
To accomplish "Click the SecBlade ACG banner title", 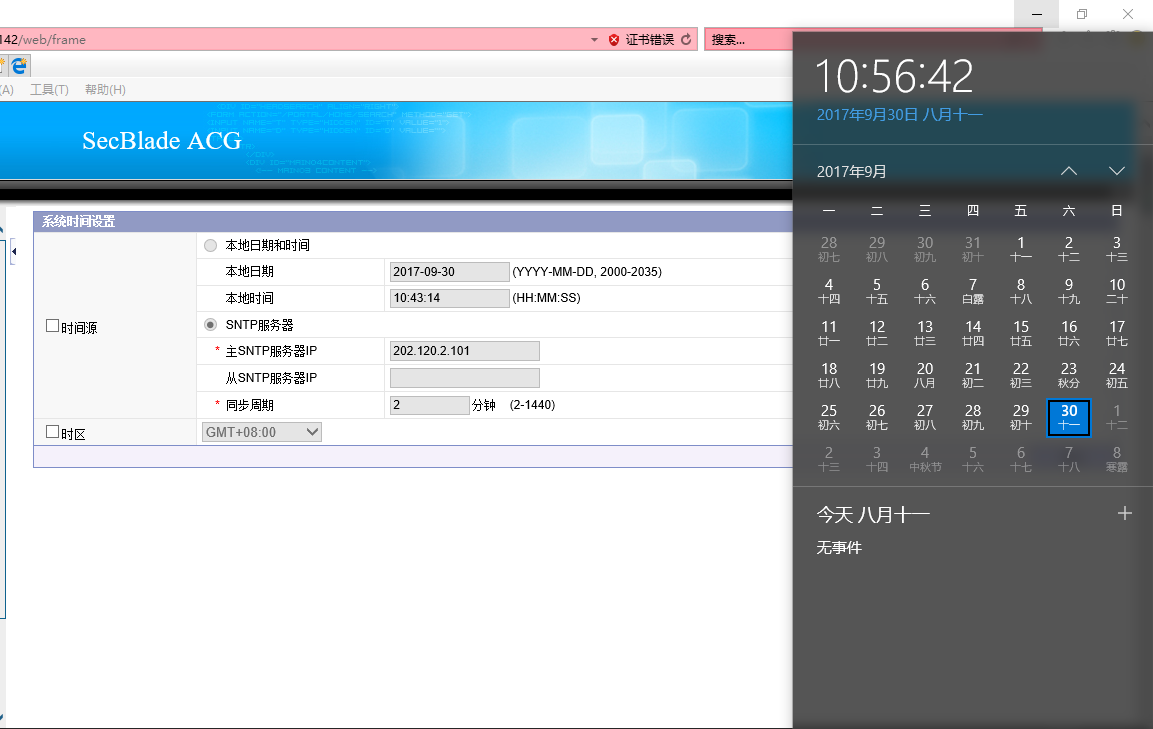I will click(162, 141).
